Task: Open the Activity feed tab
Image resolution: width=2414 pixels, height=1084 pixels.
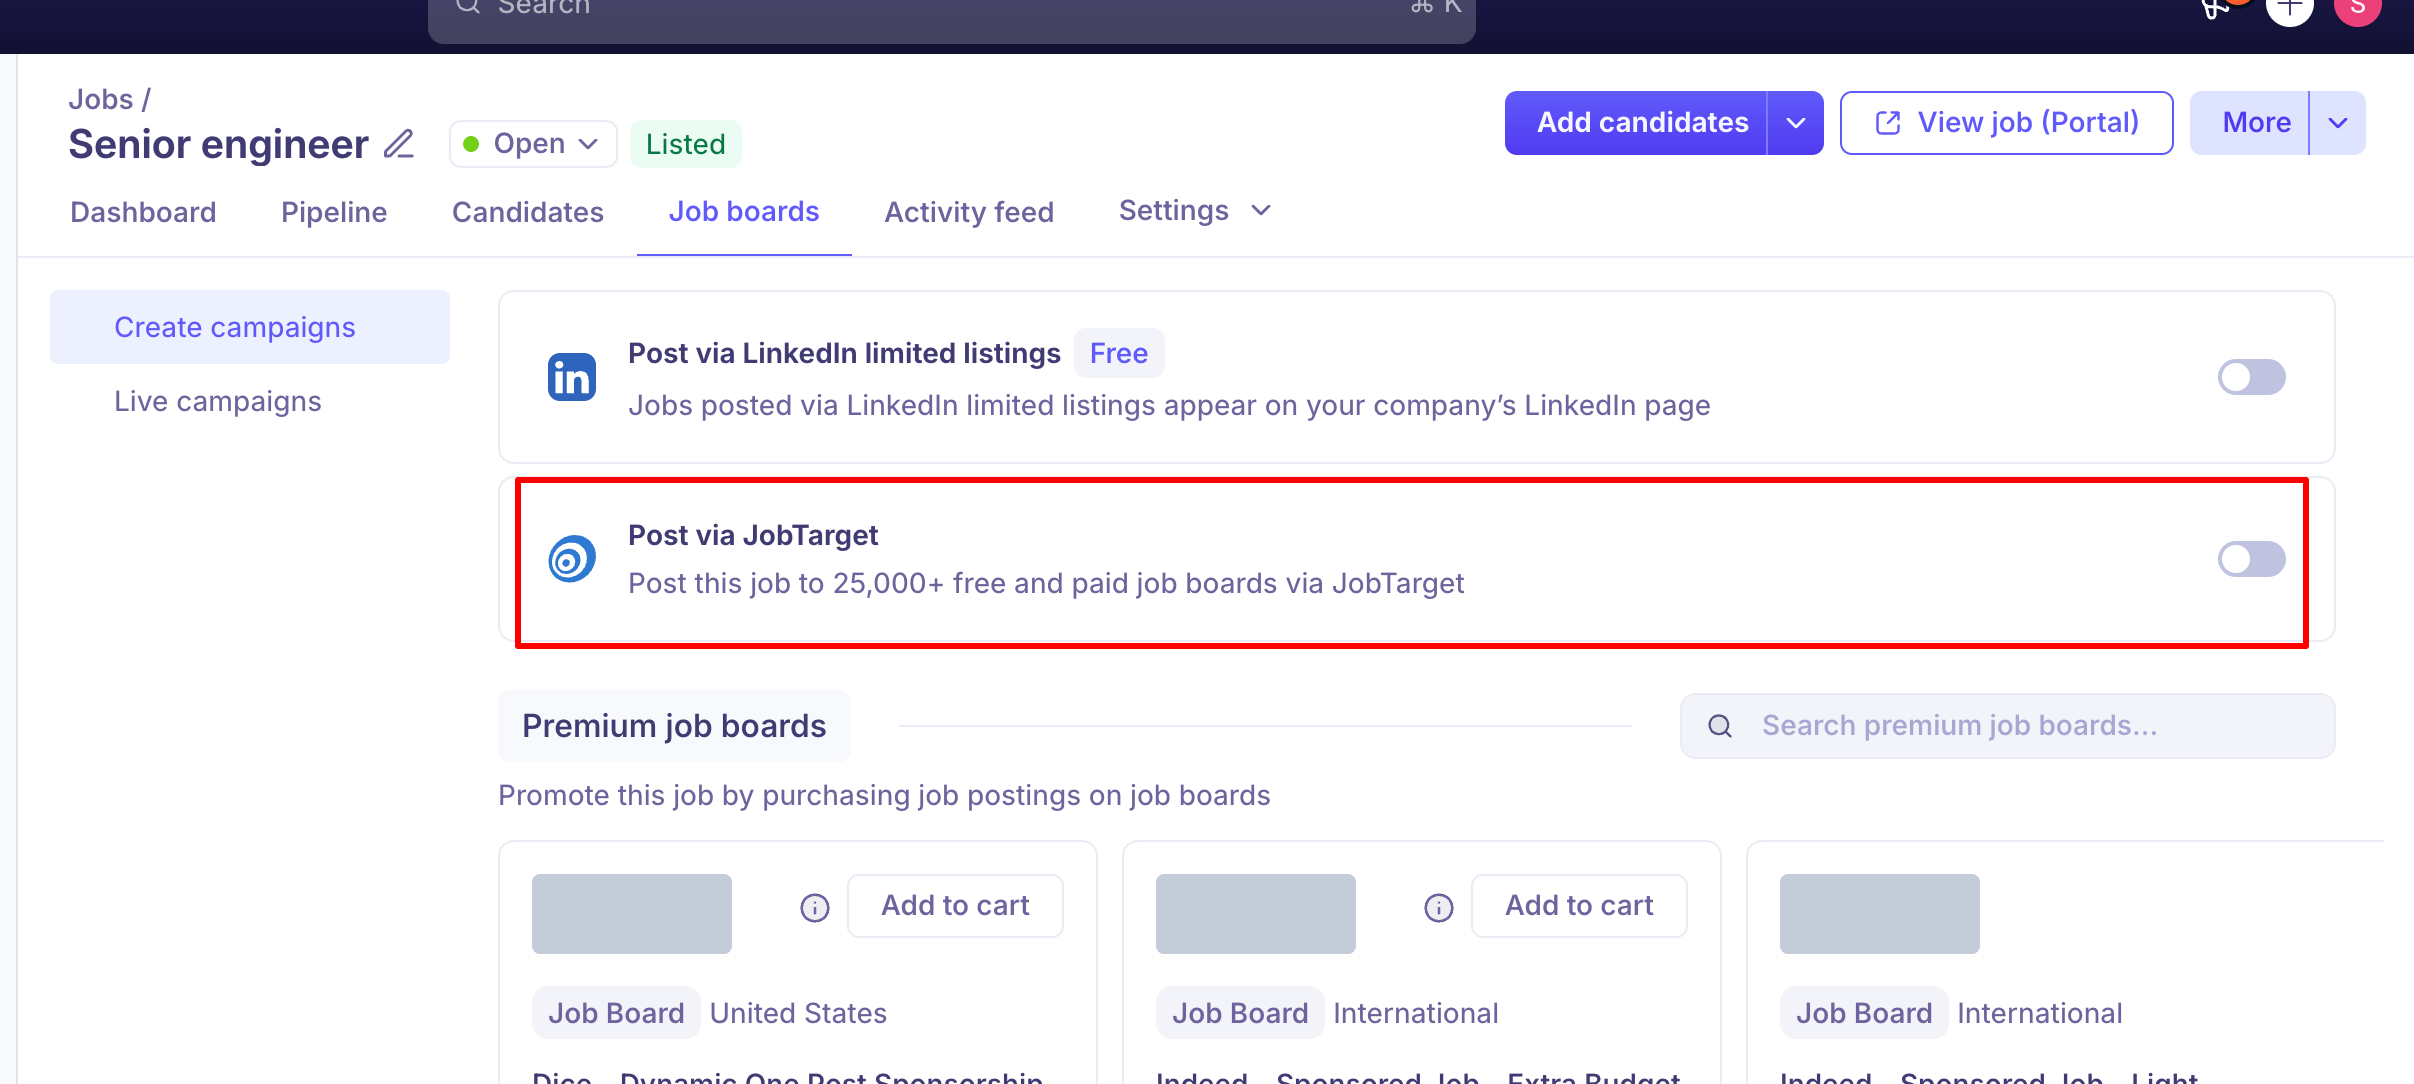Action: click(x=969, y=212)
